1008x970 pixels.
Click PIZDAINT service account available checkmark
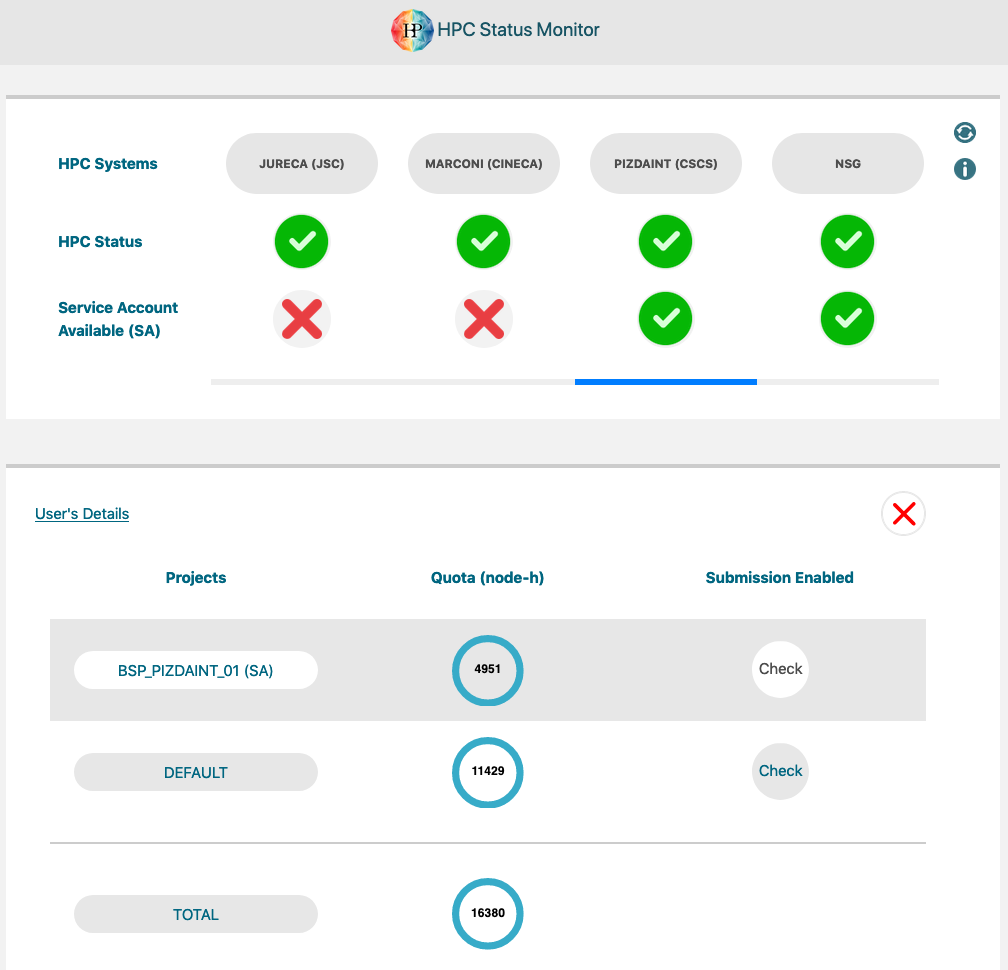[x=665, y=319]
